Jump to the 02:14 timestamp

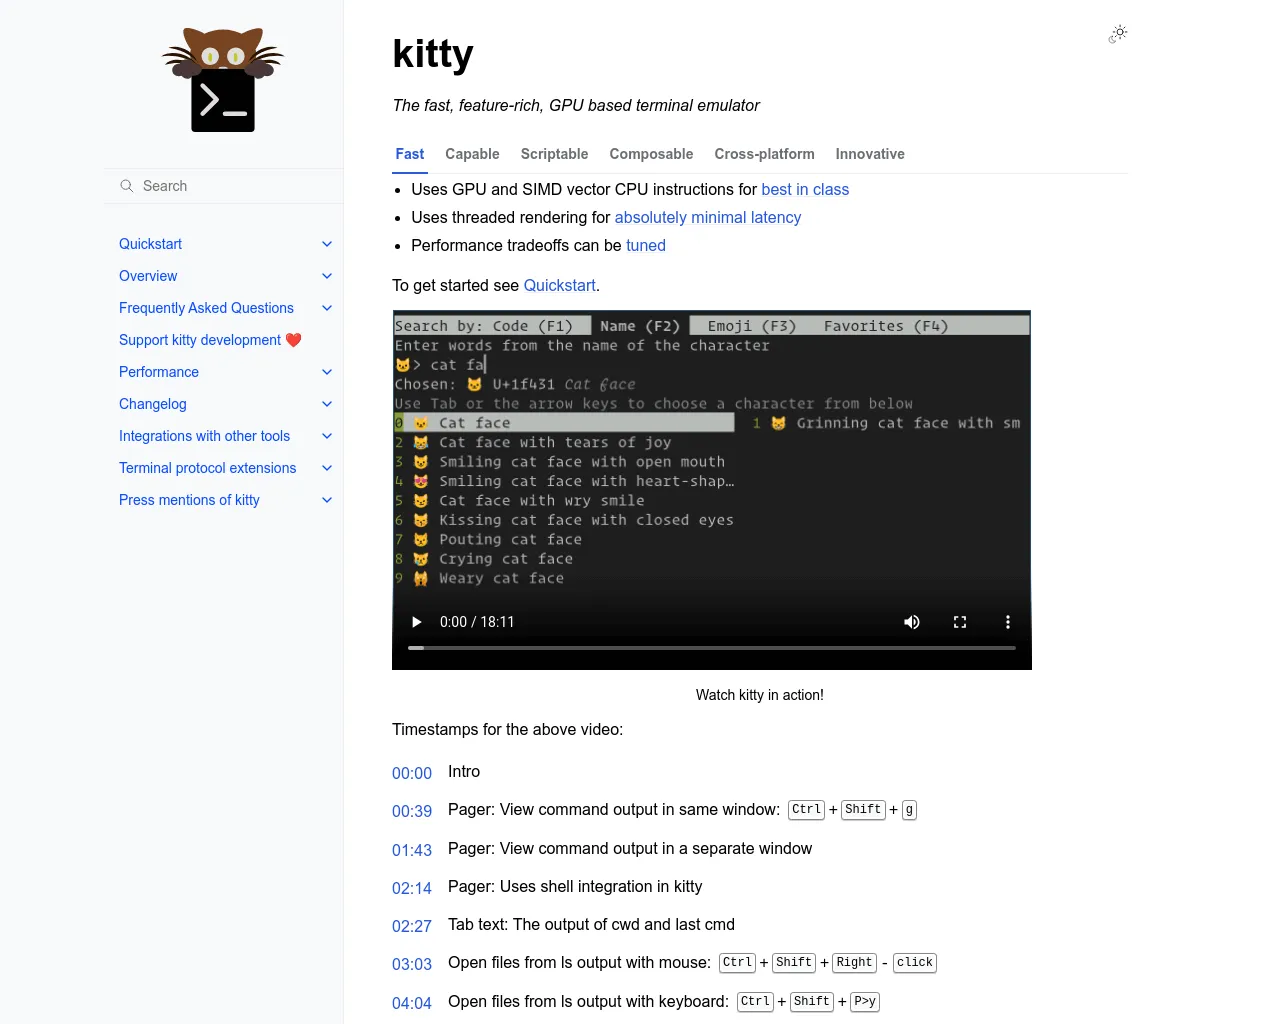pos(411,888)
